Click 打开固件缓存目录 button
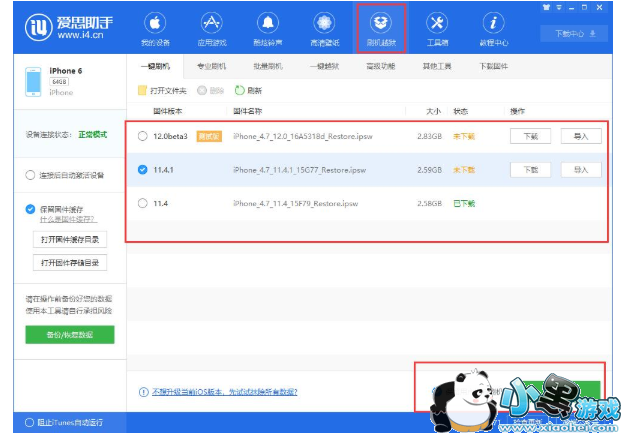This screenshot has height=436, width=622. 70,239
